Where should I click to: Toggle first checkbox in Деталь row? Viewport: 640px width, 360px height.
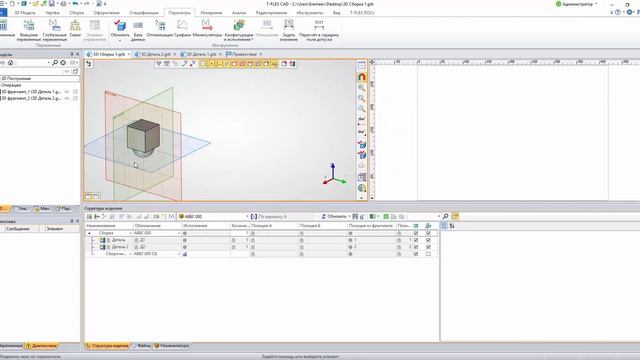click(416, 240)
